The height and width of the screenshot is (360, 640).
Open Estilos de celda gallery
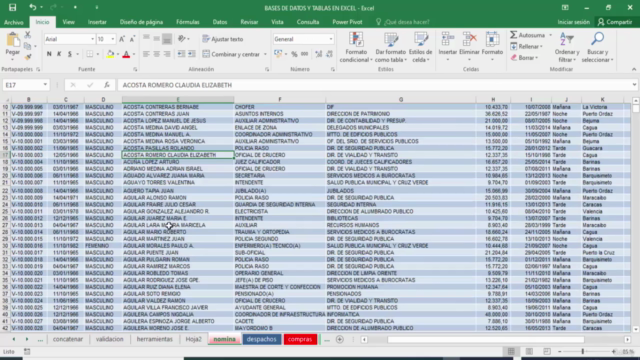(x=420, y=47)
